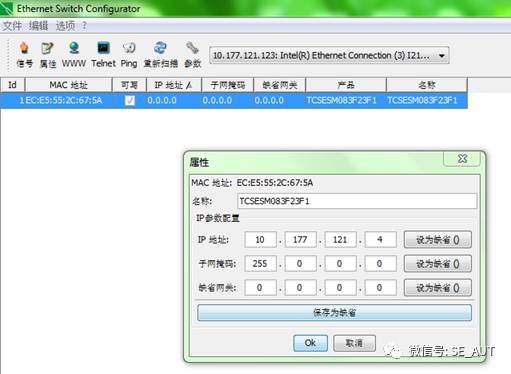Click the 名称 column header

(x=427, y=85)
